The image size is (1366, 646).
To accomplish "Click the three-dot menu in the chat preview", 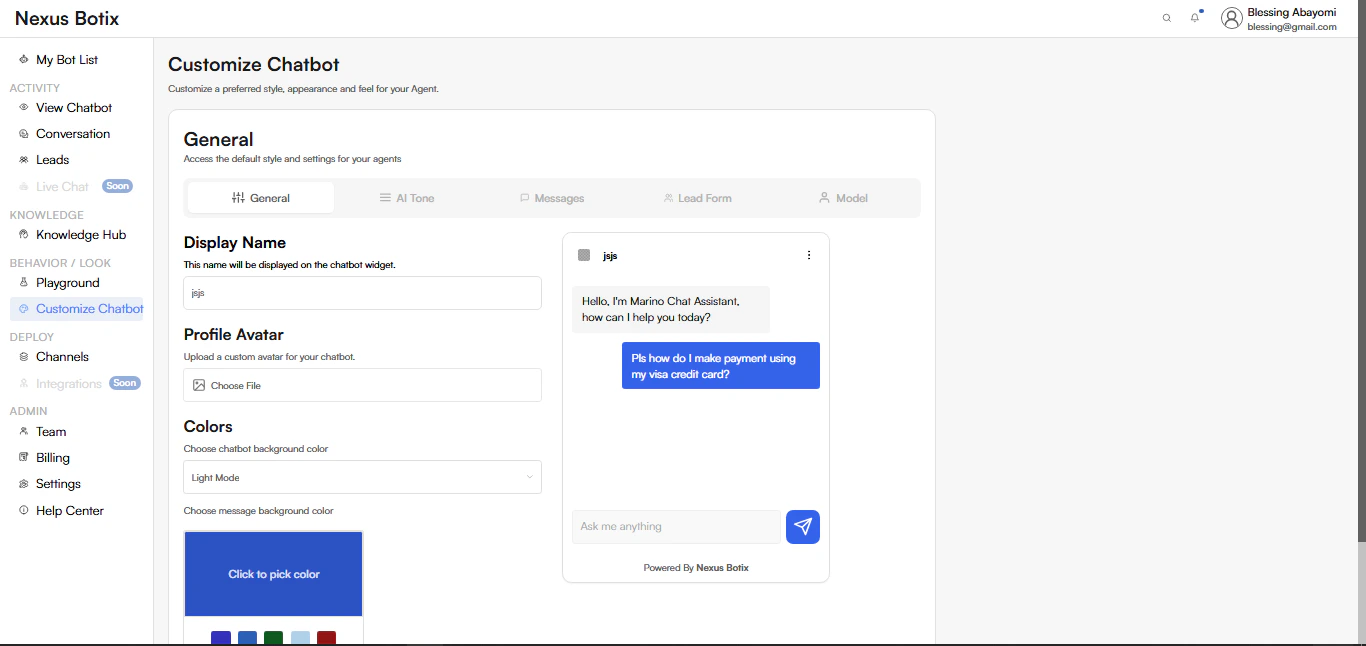I will pos(809,255).
